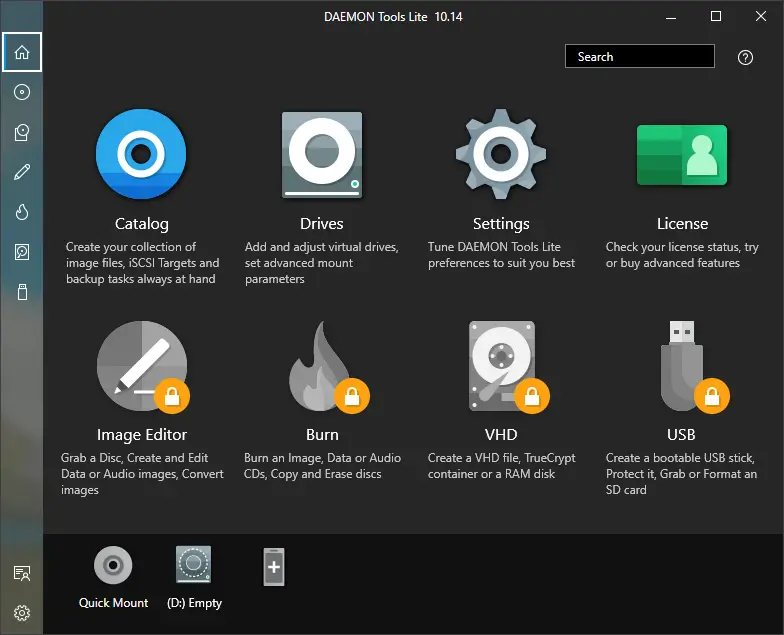Click "Create your collection of" description text

[x=131, y=246]
